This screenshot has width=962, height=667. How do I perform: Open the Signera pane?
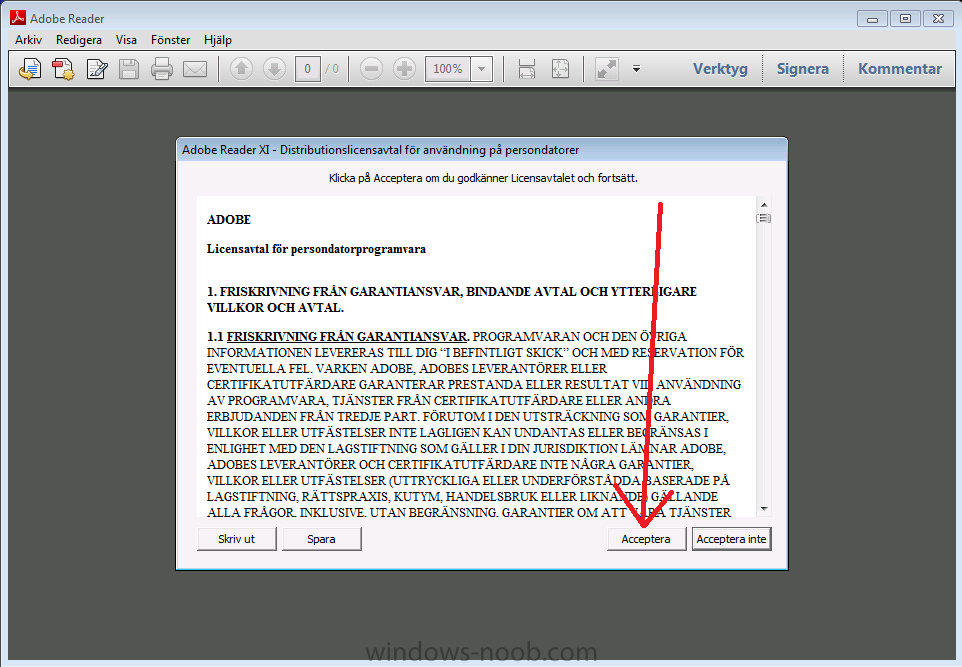(x=802, y=69)
